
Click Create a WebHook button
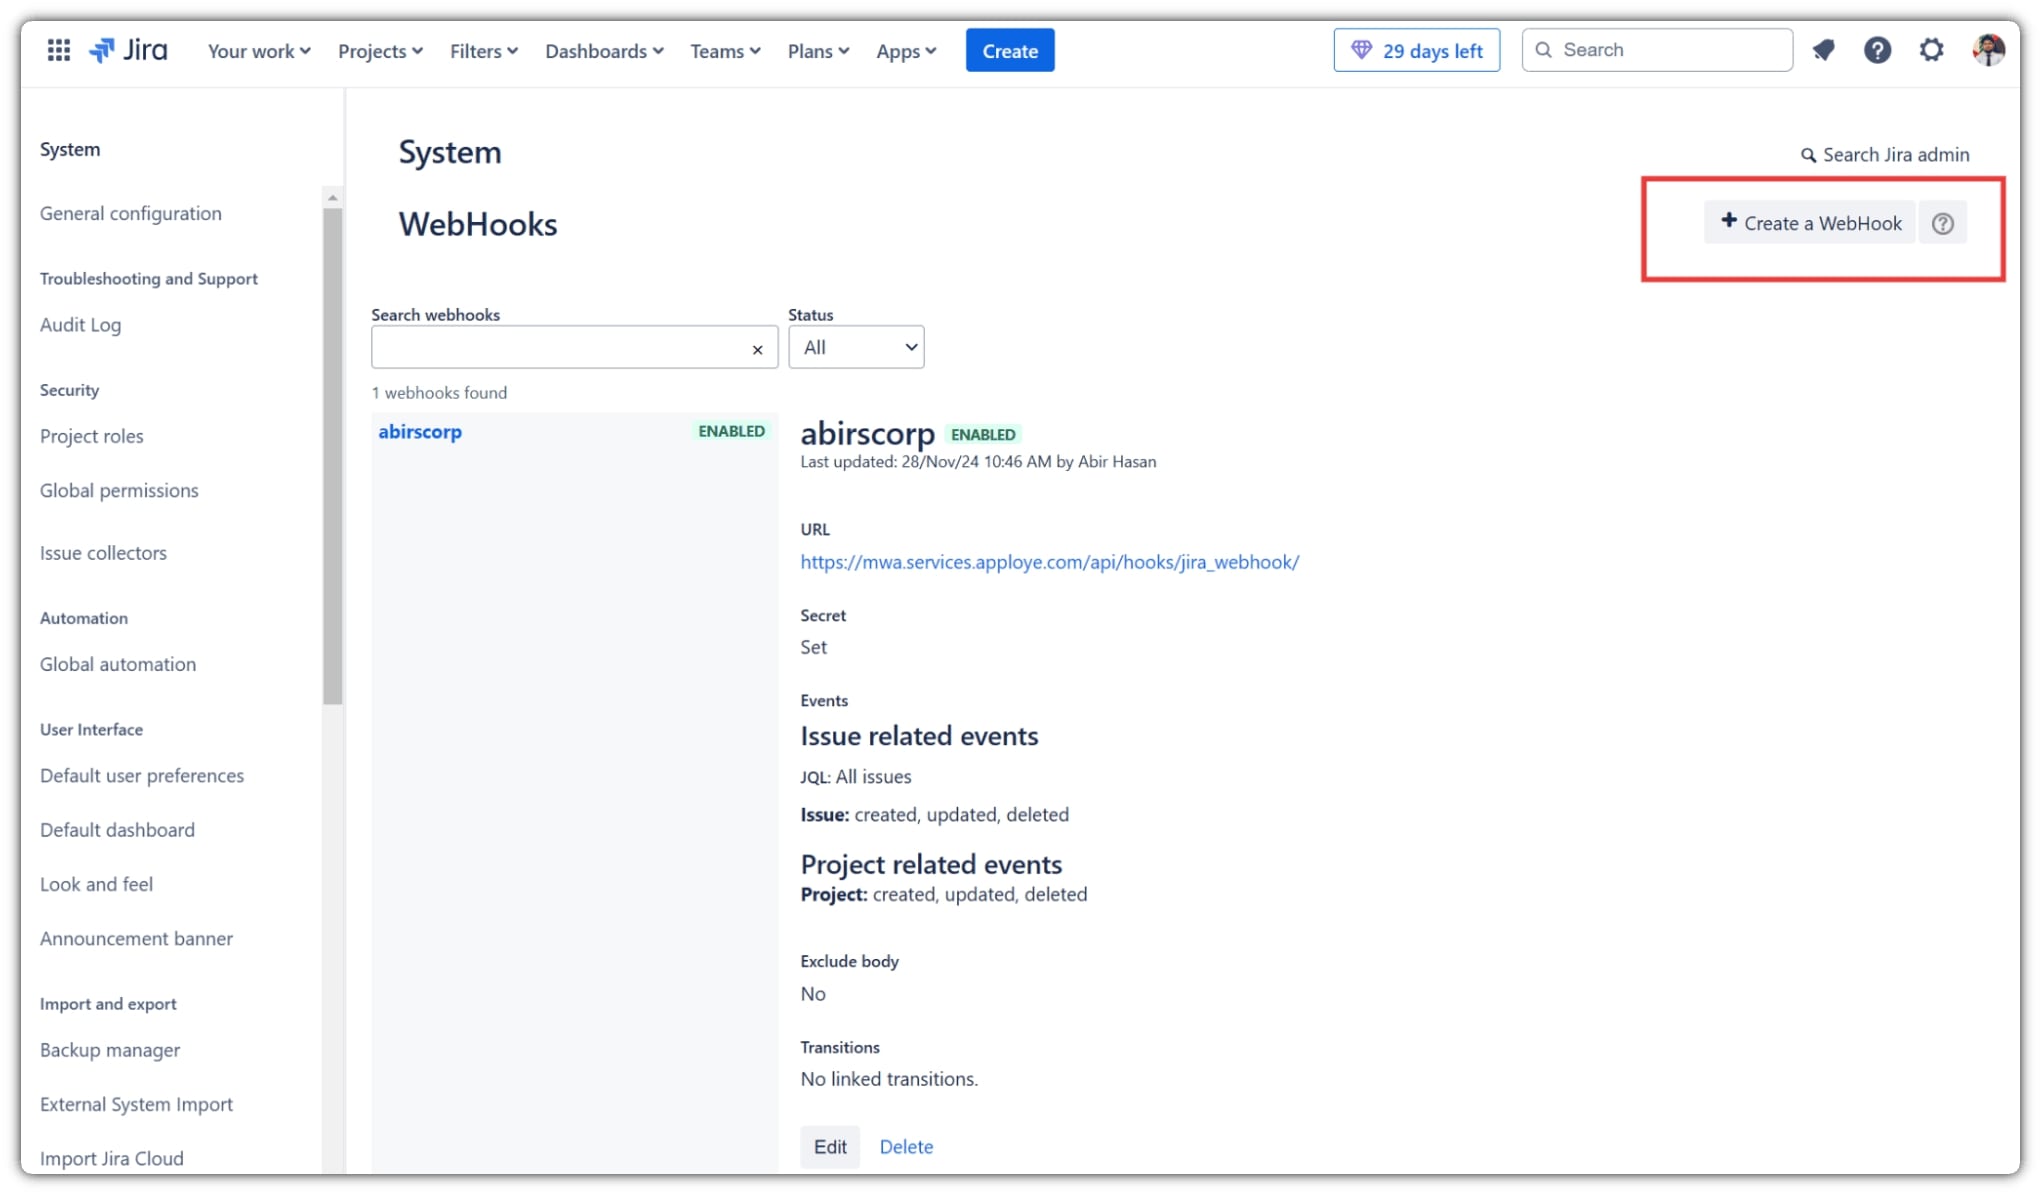(x=1810, y=223)
